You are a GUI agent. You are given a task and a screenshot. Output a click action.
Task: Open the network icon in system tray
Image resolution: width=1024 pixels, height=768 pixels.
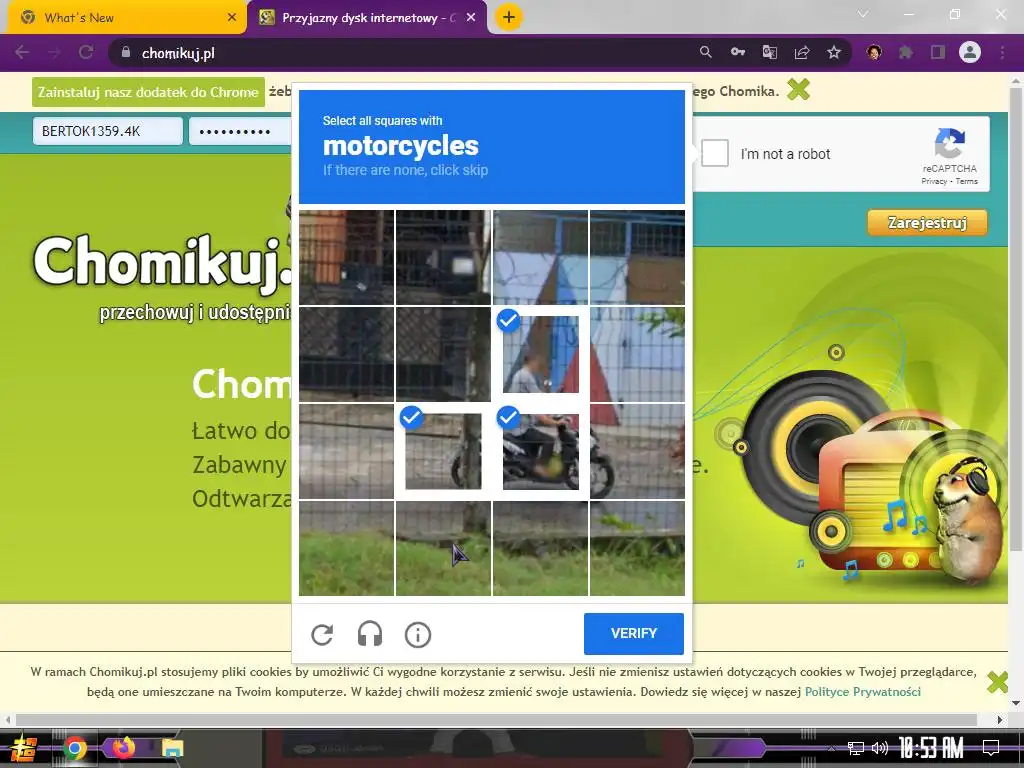pyautogui.click(x=855, y=748)
